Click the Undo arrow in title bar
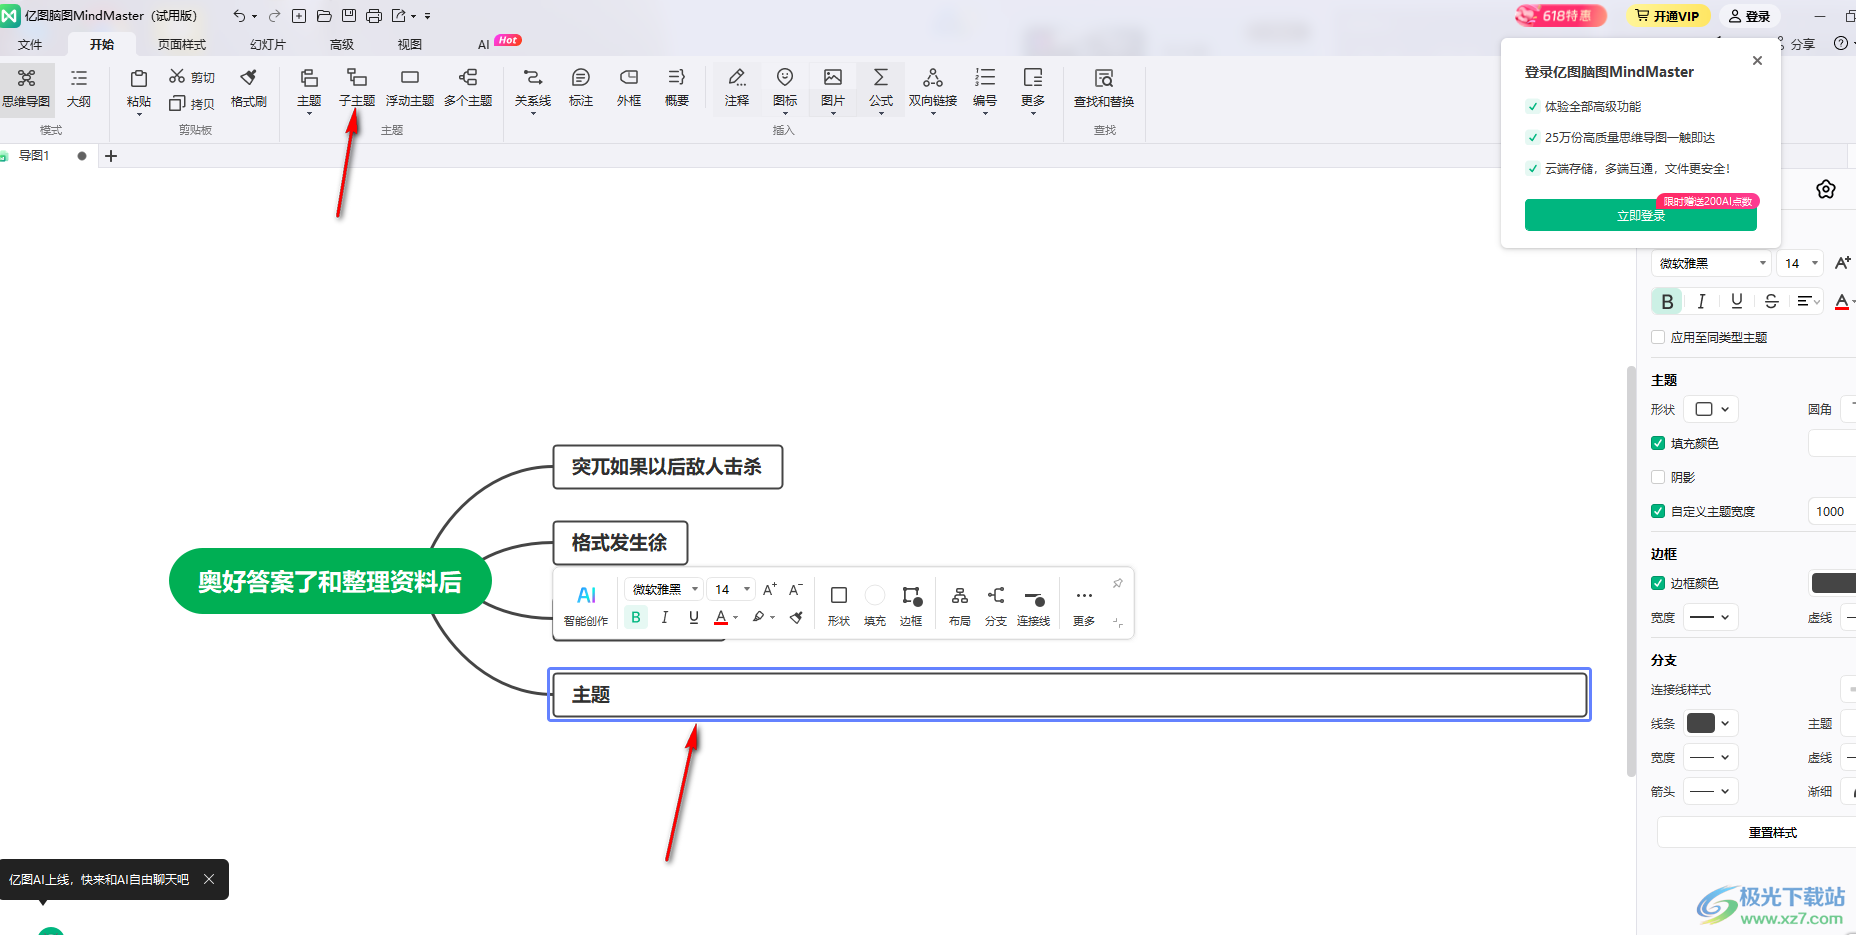The image size is (1856, 935). (239, 16)
